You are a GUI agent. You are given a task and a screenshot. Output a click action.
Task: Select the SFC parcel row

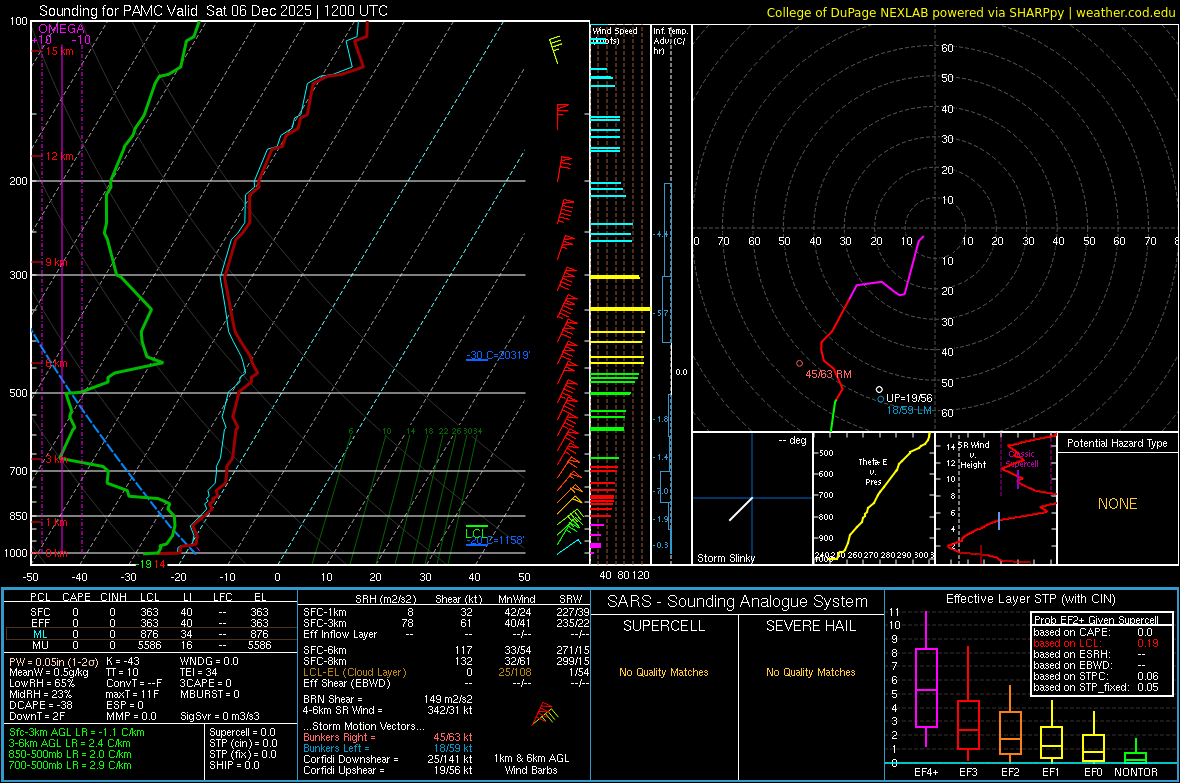coord(150,612)
